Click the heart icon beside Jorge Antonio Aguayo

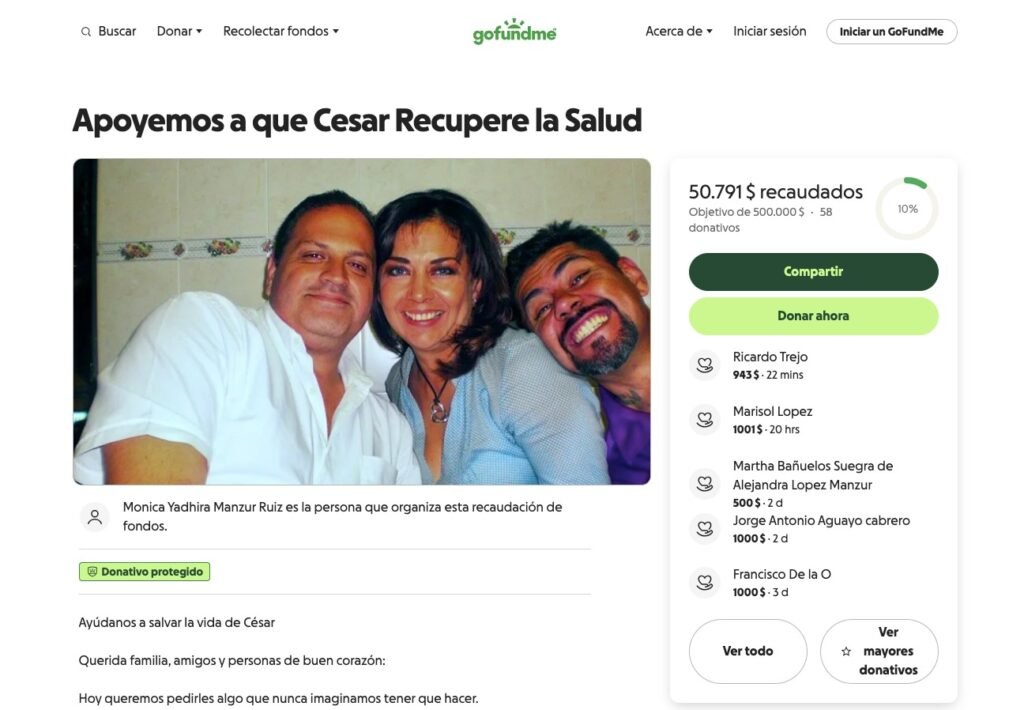point(704,528)
